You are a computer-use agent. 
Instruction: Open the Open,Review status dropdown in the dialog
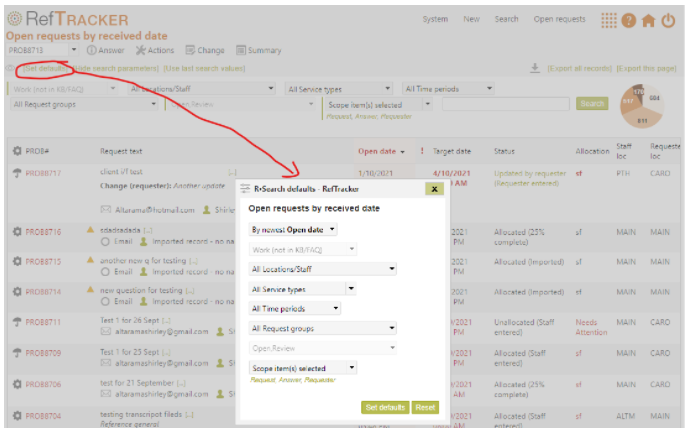tap(322, 348)
